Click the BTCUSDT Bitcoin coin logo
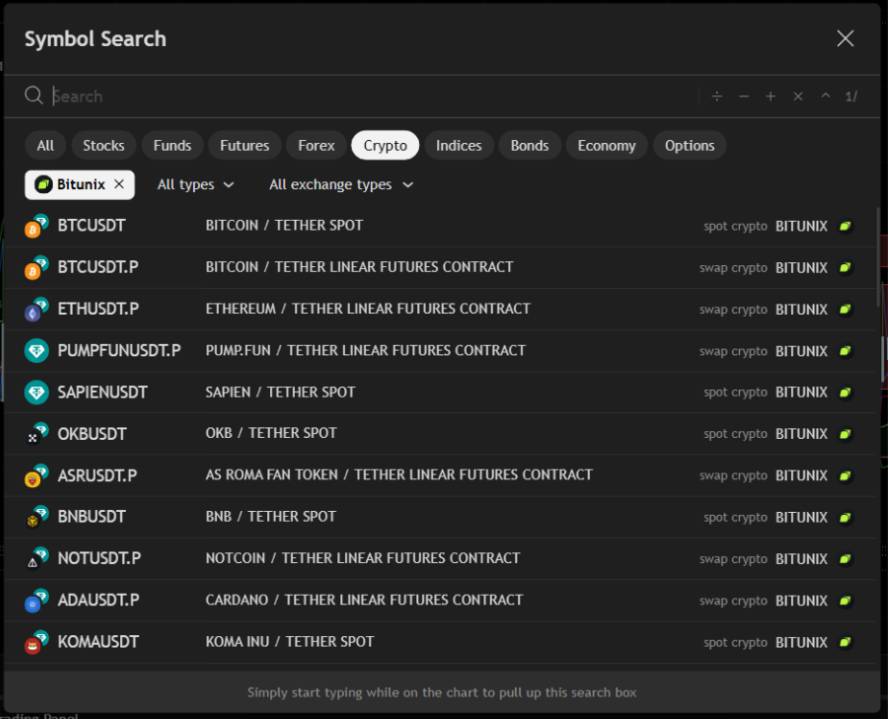 [x=36, y=226]
